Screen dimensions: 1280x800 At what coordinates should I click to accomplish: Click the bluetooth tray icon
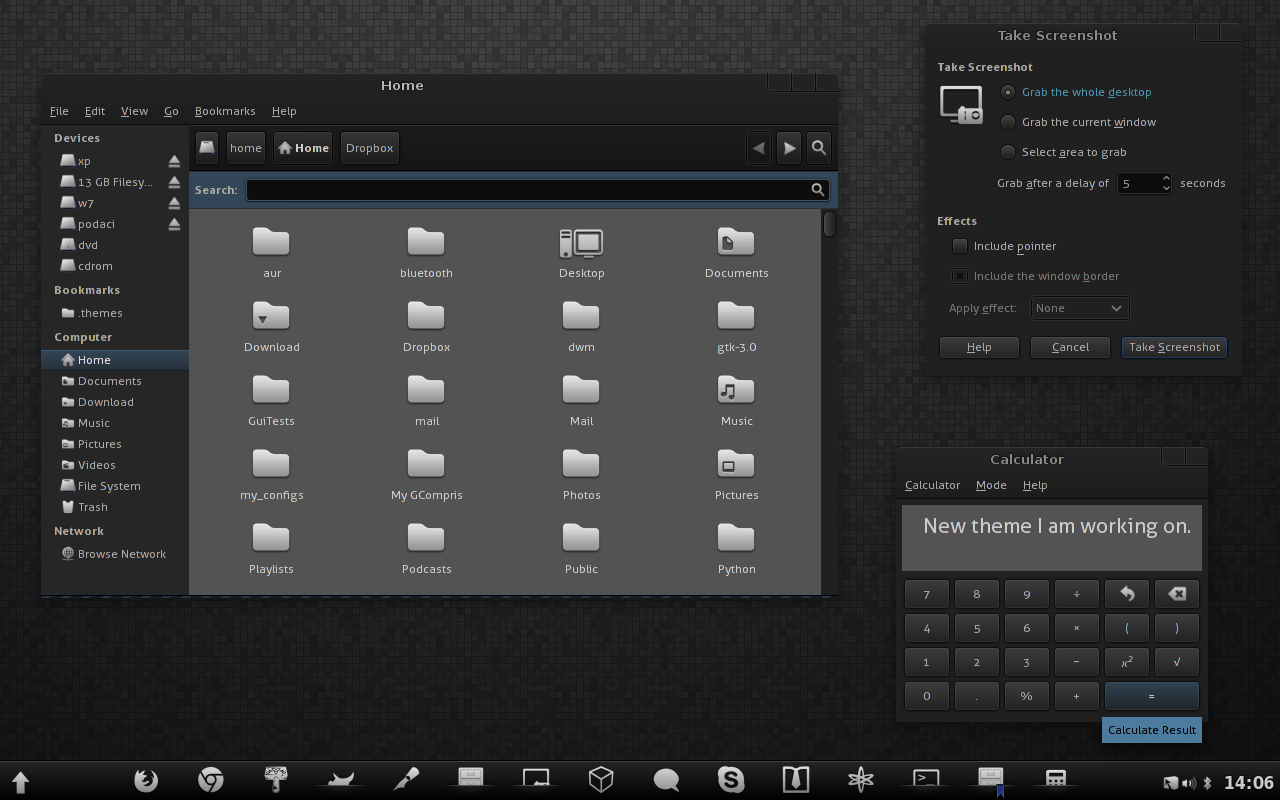click(x=1207, y=783)
